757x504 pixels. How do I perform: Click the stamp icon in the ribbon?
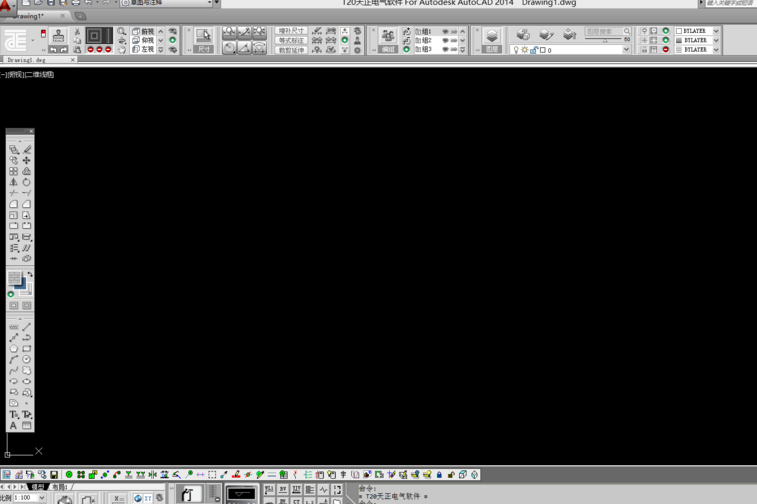[58, 35]
